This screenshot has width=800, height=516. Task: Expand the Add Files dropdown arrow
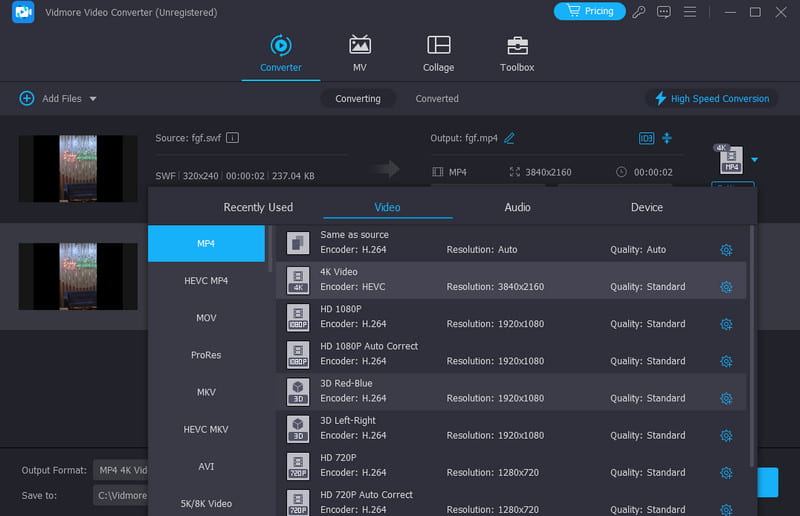pyautogui.click(x=93, y=99)
